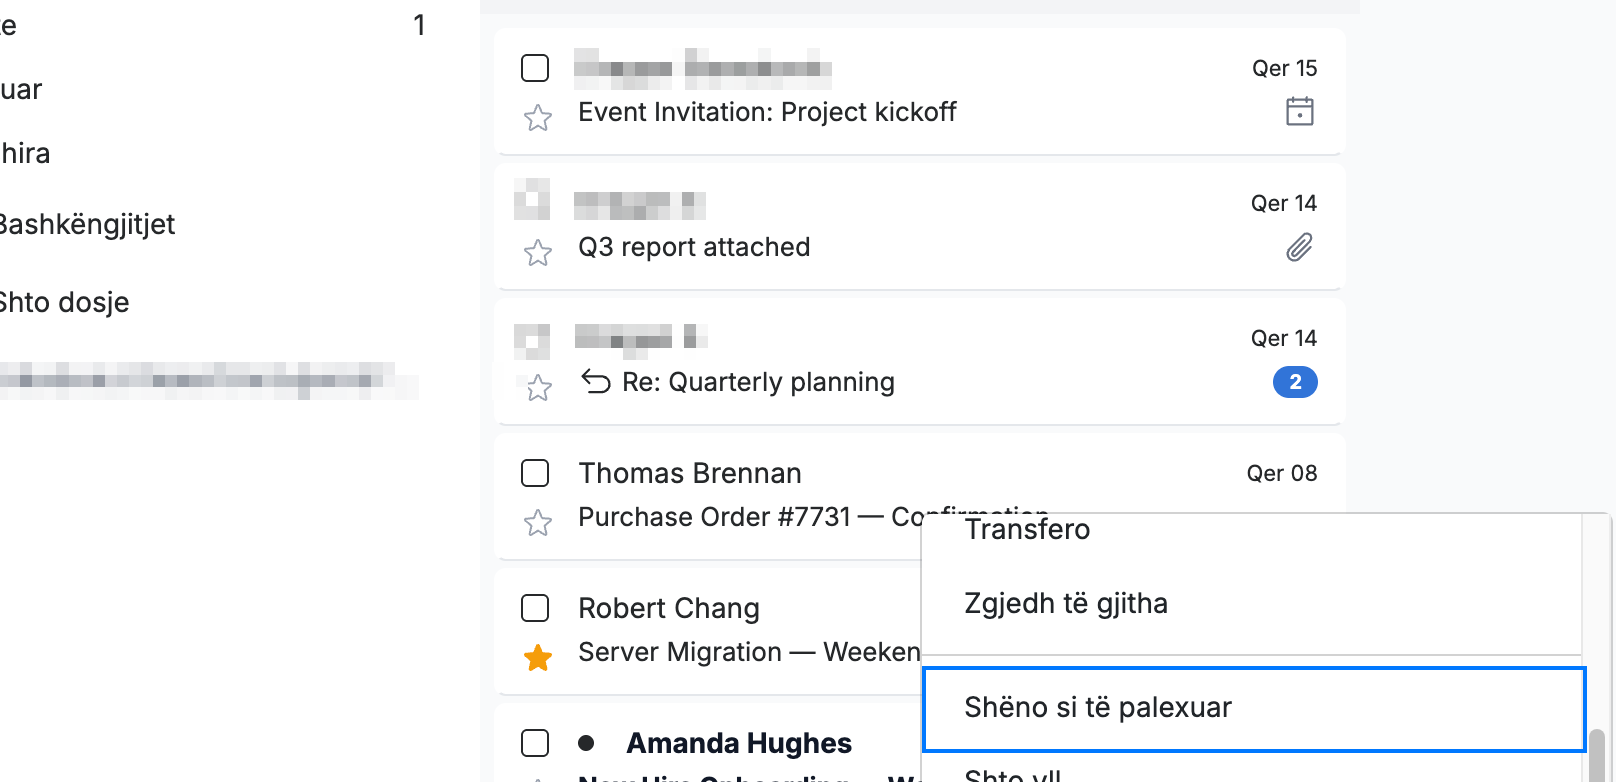This screenshot has width=1616, height=782.
Task: Click Shto dosje in the sidebar
Action: tap(64, 303)
